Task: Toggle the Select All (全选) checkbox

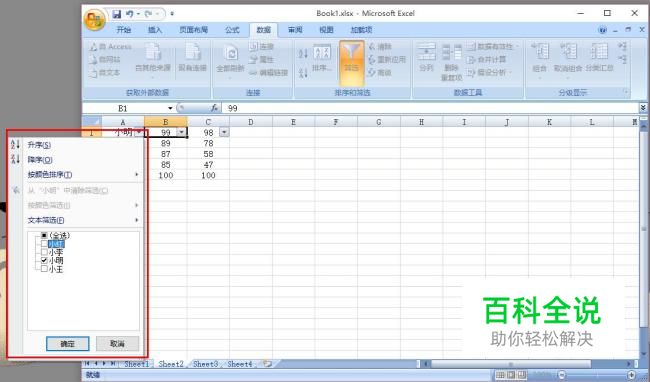Action: [44, 235]
